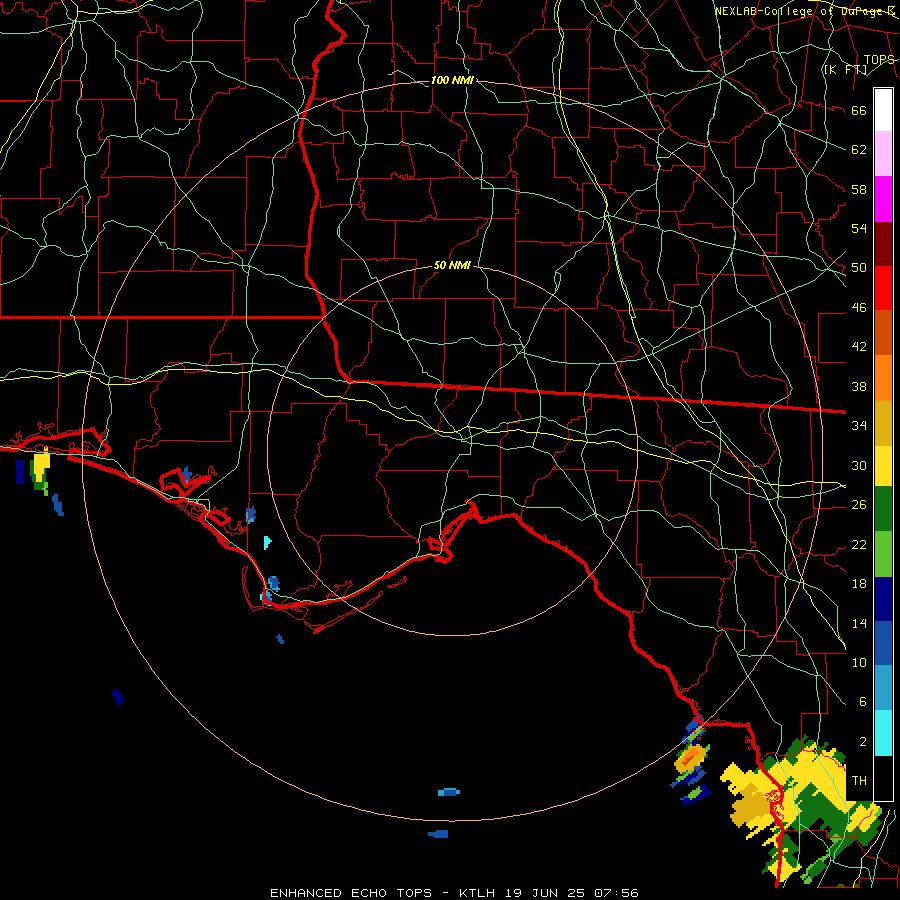Click the TOPS legend title
Viewport: 900px width, 900px height.
click(879, 60)
